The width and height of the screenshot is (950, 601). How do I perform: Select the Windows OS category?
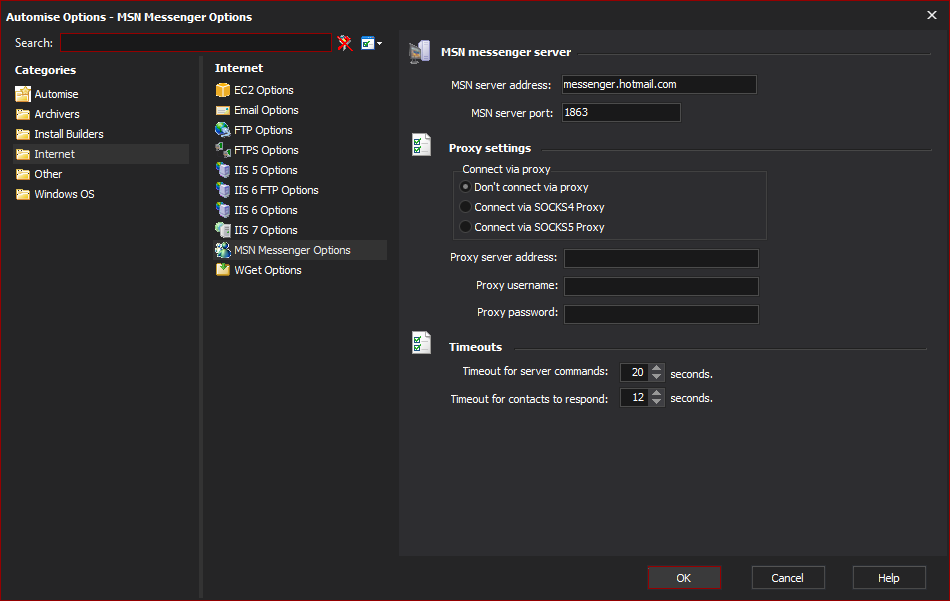coord(64,194)
